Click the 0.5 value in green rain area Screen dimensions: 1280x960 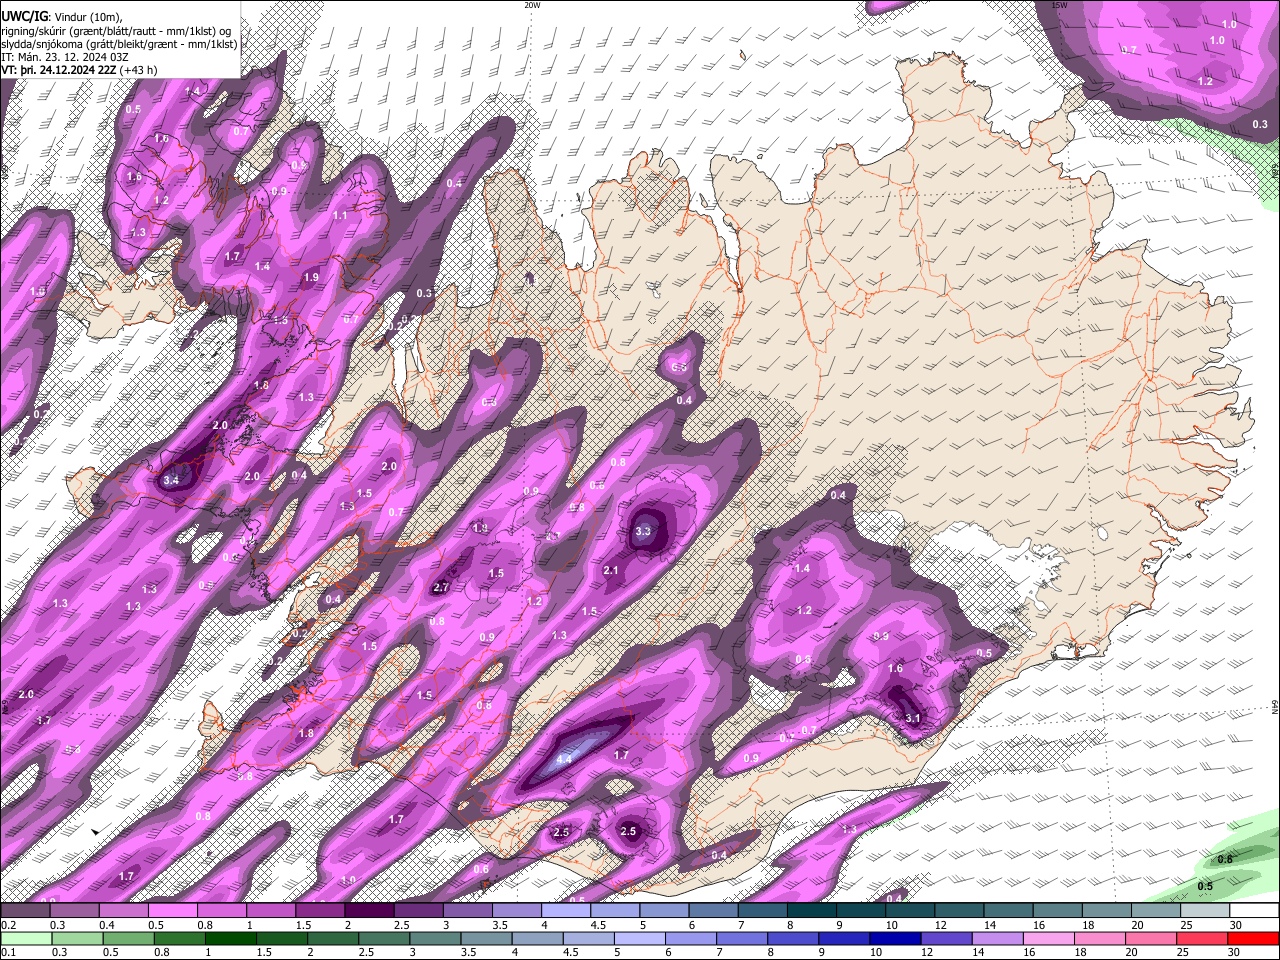click(1205, 886)
